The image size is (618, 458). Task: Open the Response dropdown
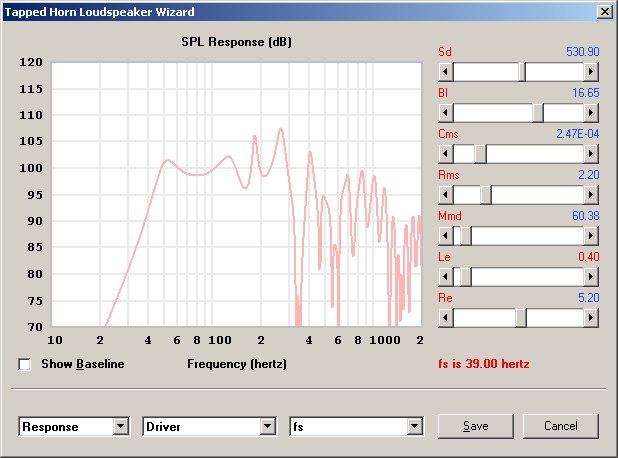[x=120, y=426]
